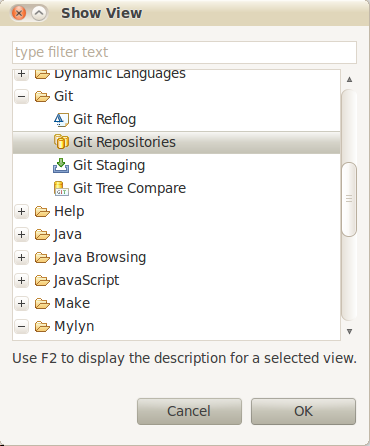This screenshot has width=370, height=446.
Task: Select the Java Browsing label text
Action: [100, 258]
